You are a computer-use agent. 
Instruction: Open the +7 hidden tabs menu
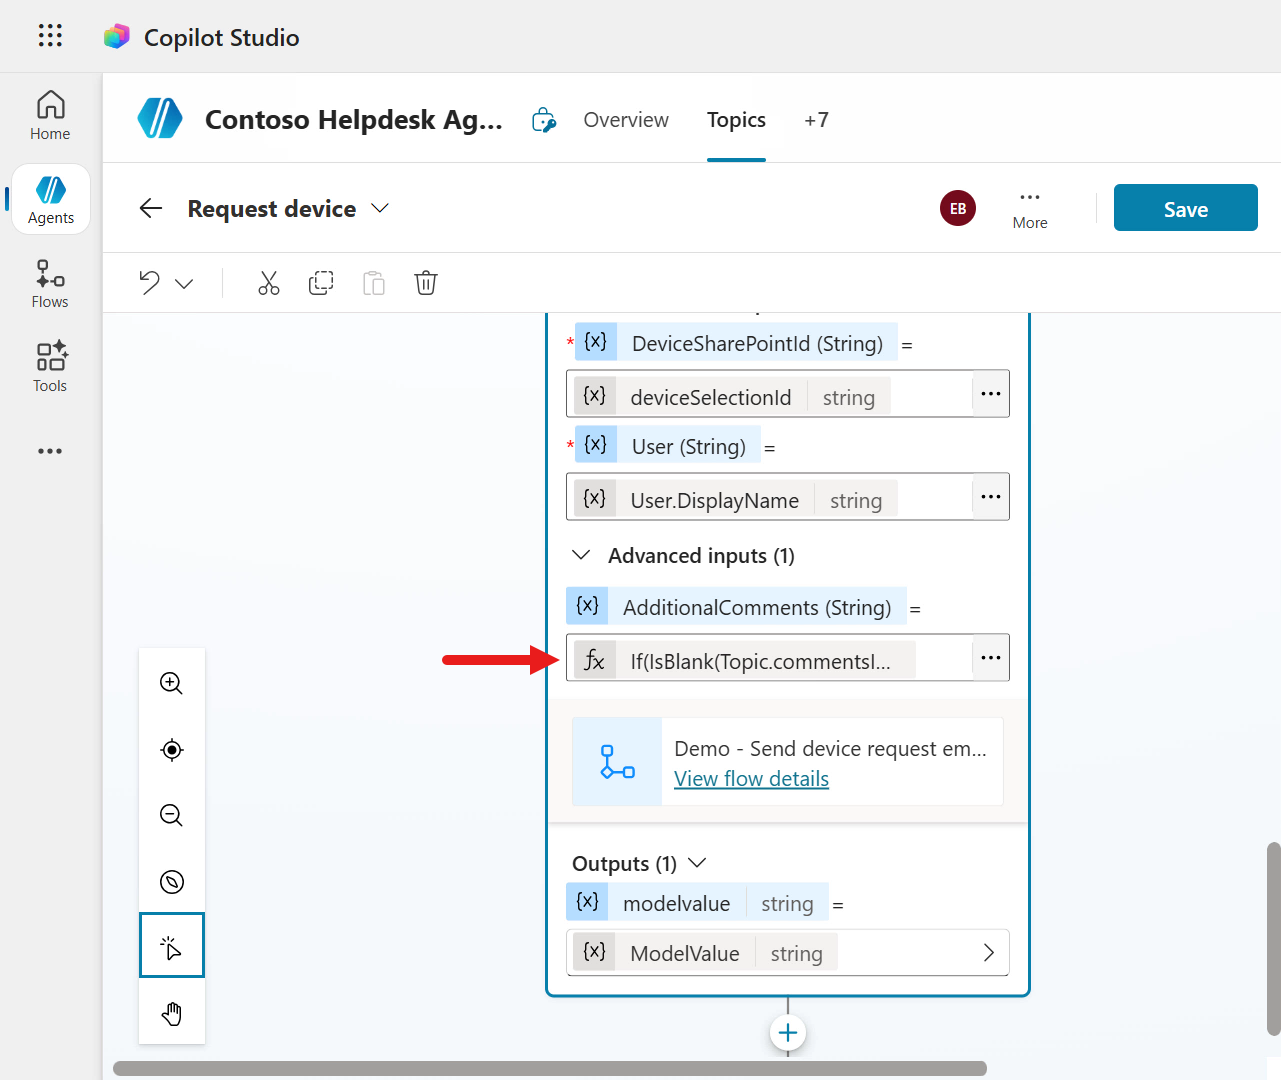pos(816,119)
